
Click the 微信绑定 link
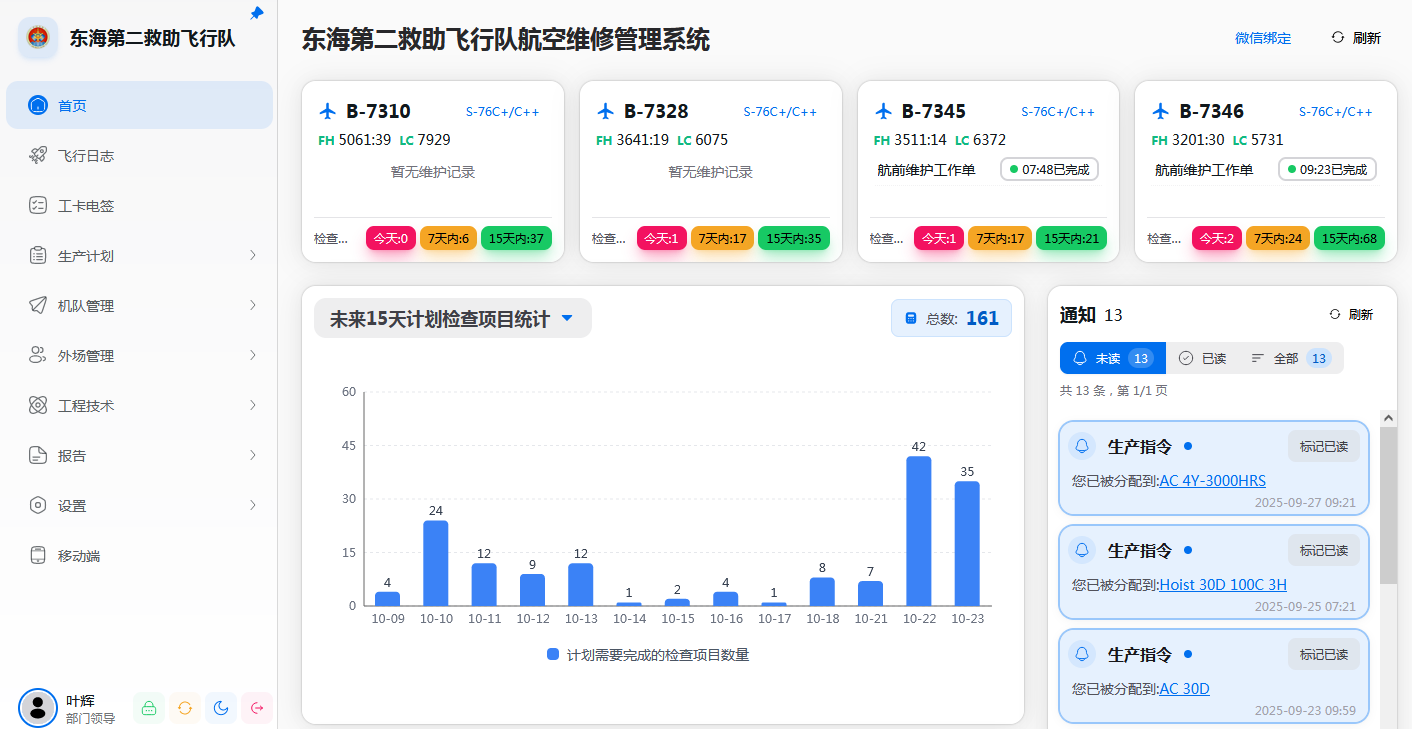pos(1262,38)
